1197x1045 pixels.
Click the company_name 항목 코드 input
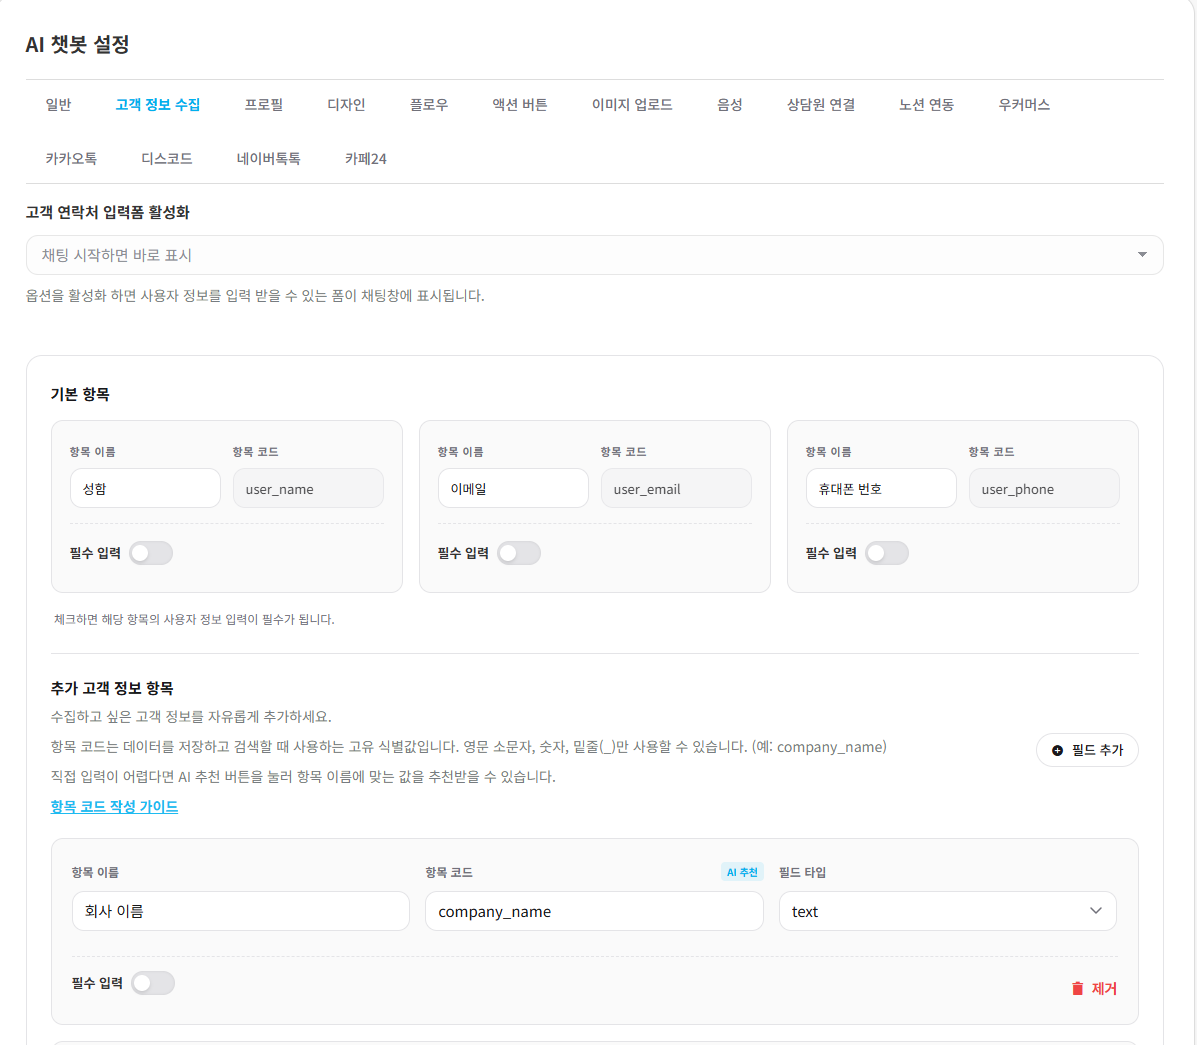pos(594,911)
